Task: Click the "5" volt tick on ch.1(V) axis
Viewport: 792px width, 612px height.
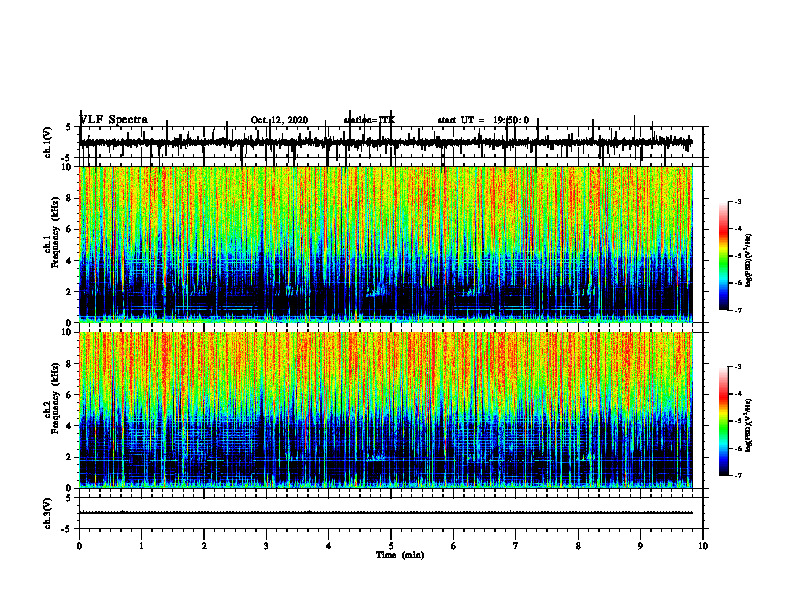Action: (68, 128)
